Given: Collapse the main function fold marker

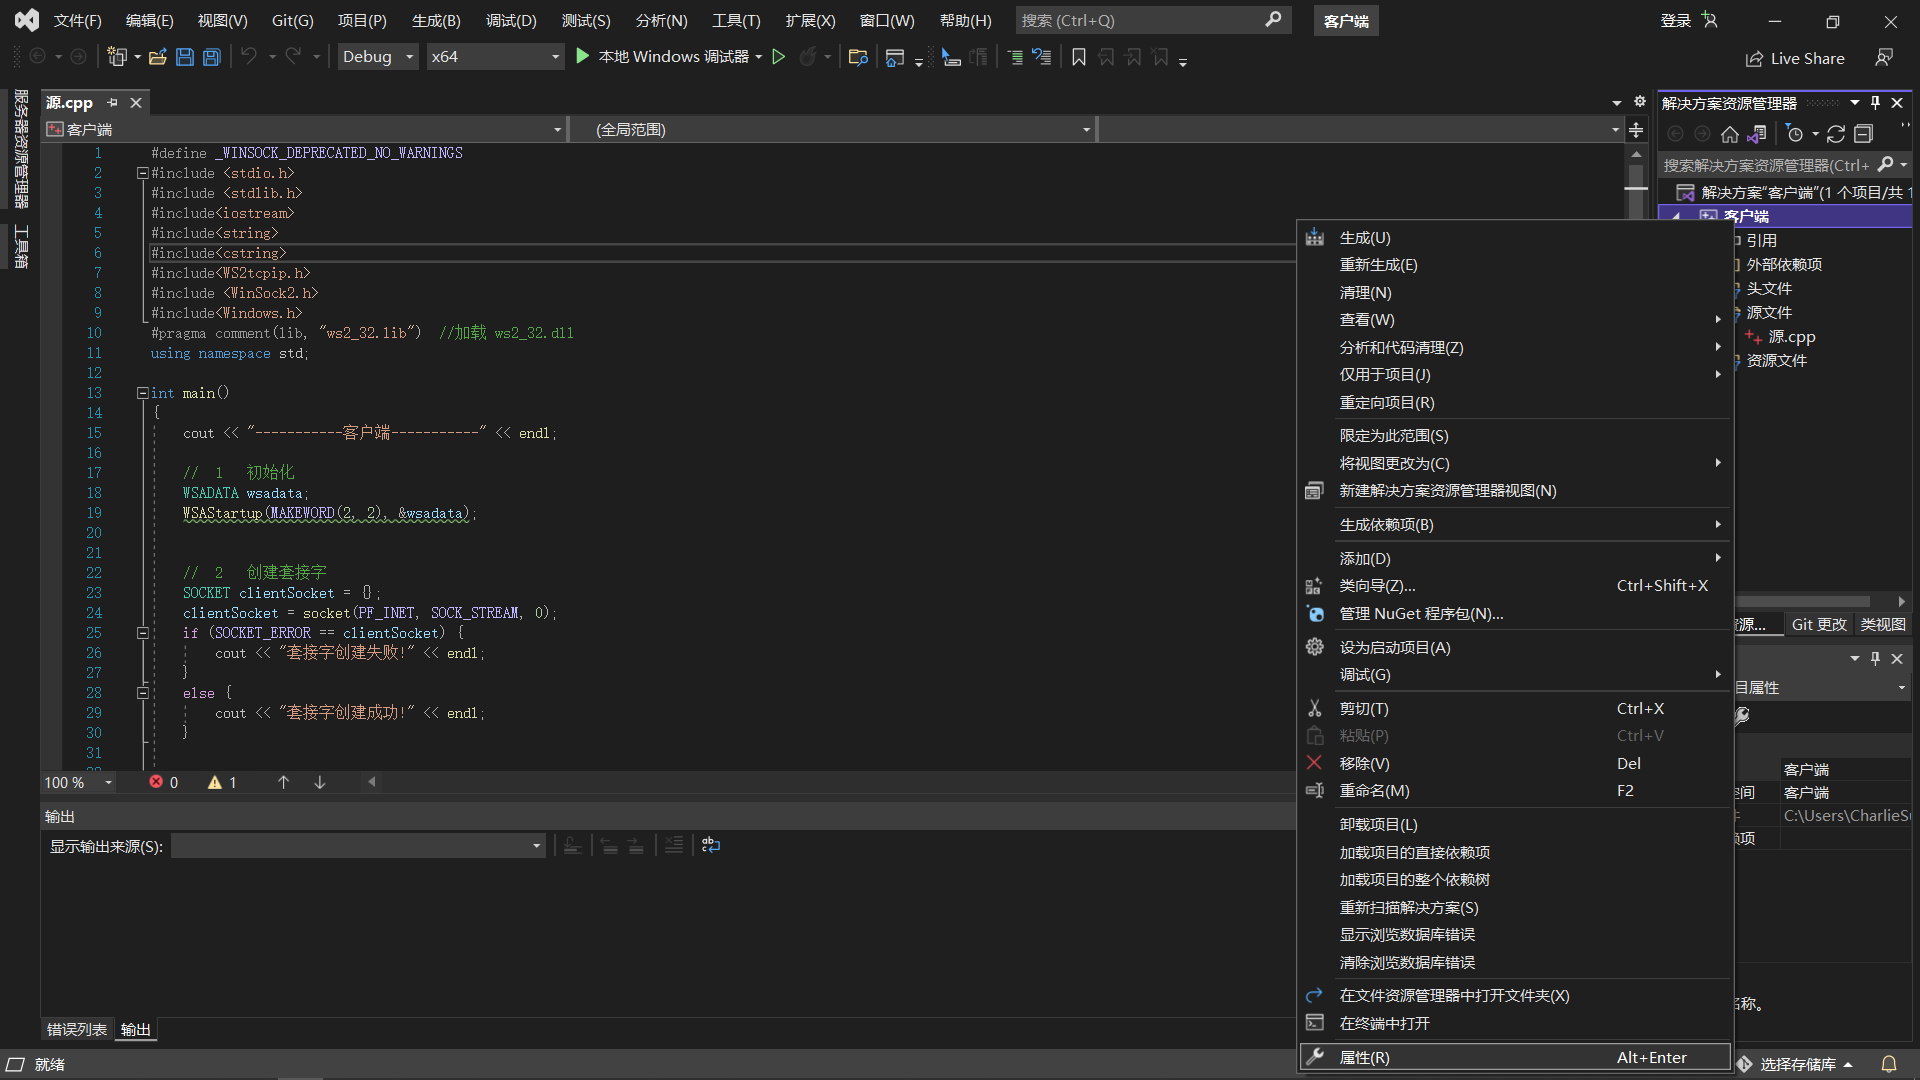Looking at the screenshot, I should (x=142, y=393).
